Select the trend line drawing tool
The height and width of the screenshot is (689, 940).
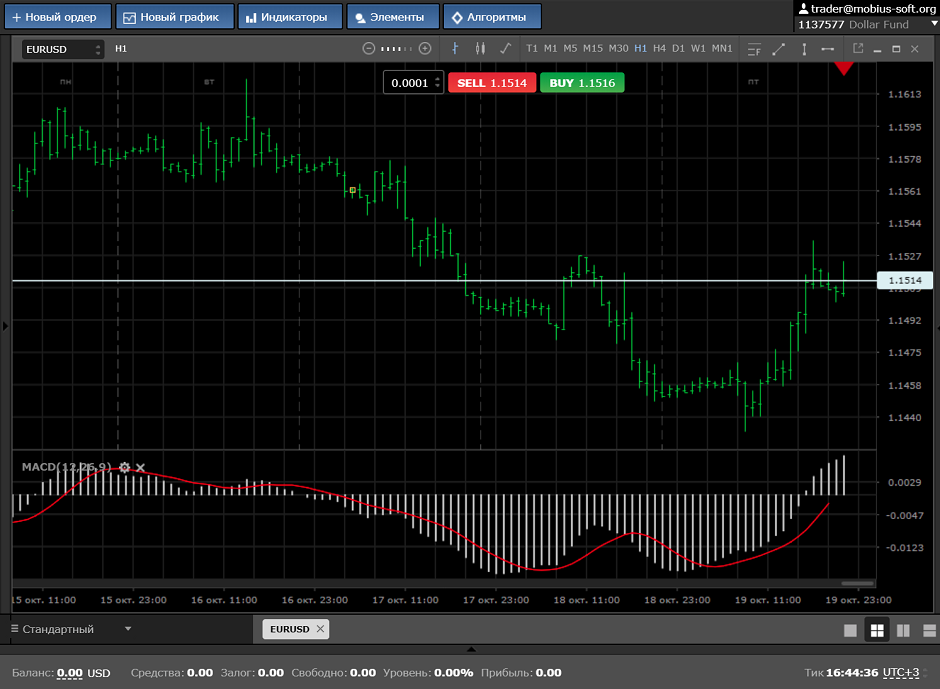point(779,49)
